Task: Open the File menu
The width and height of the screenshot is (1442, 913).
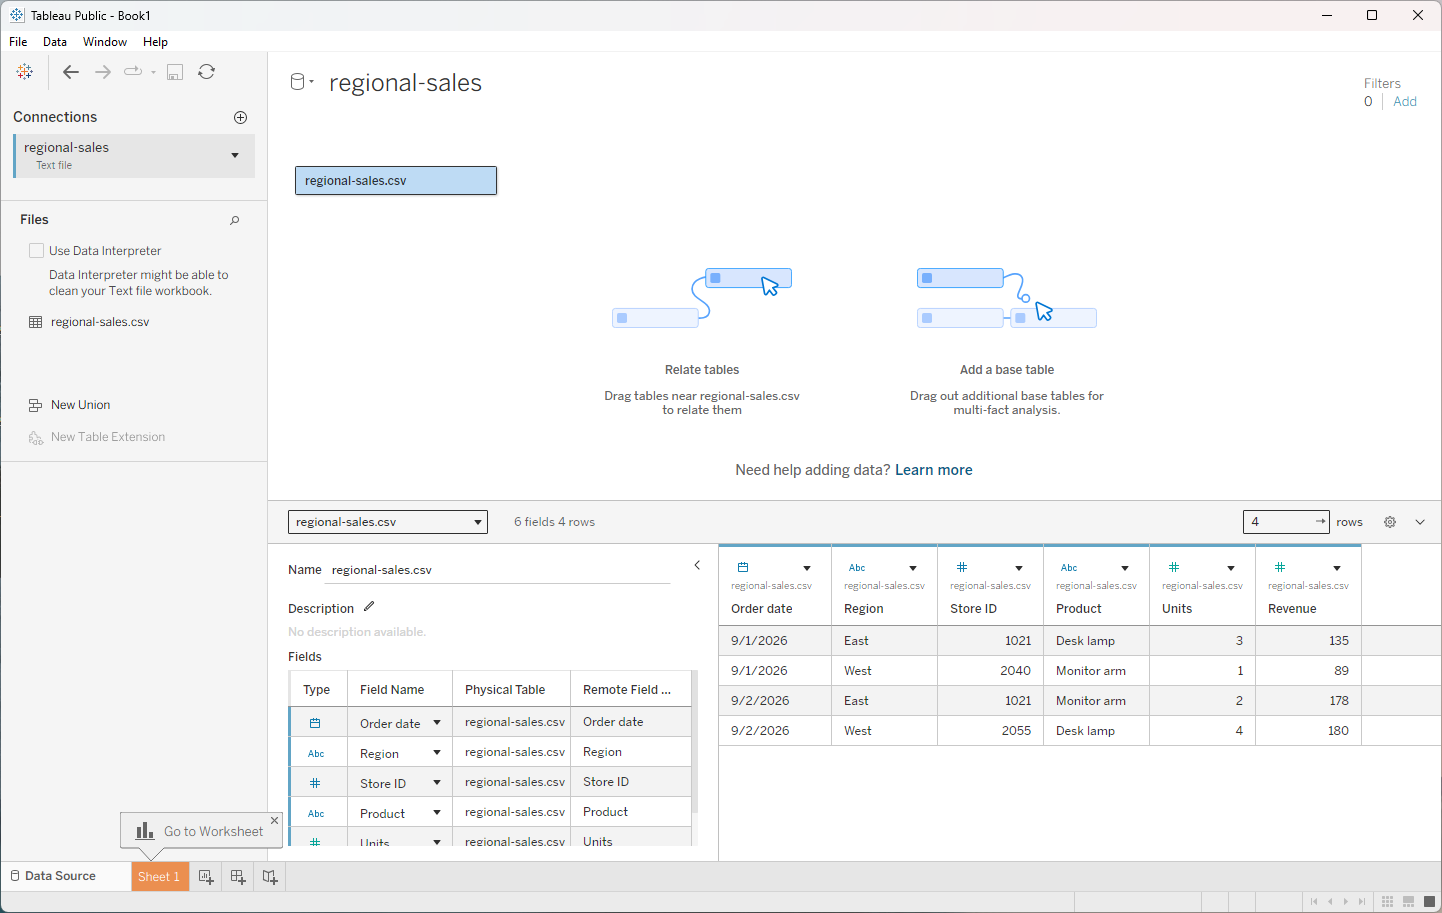Action: pyautogui.click(x=18, y=42)
